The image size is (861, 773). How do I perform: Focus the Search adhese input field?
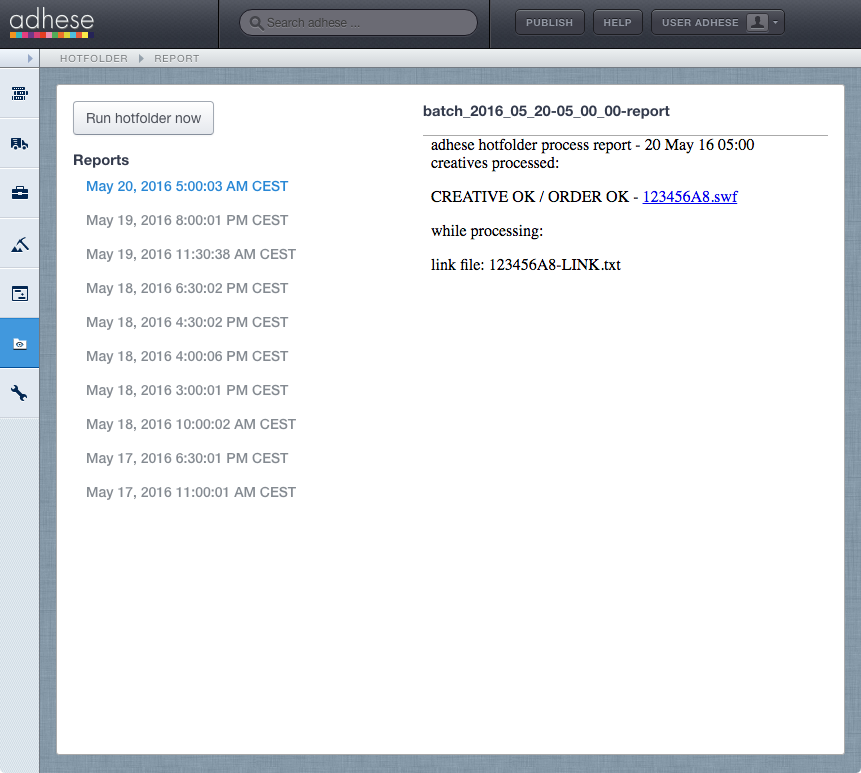click(359, 23)
